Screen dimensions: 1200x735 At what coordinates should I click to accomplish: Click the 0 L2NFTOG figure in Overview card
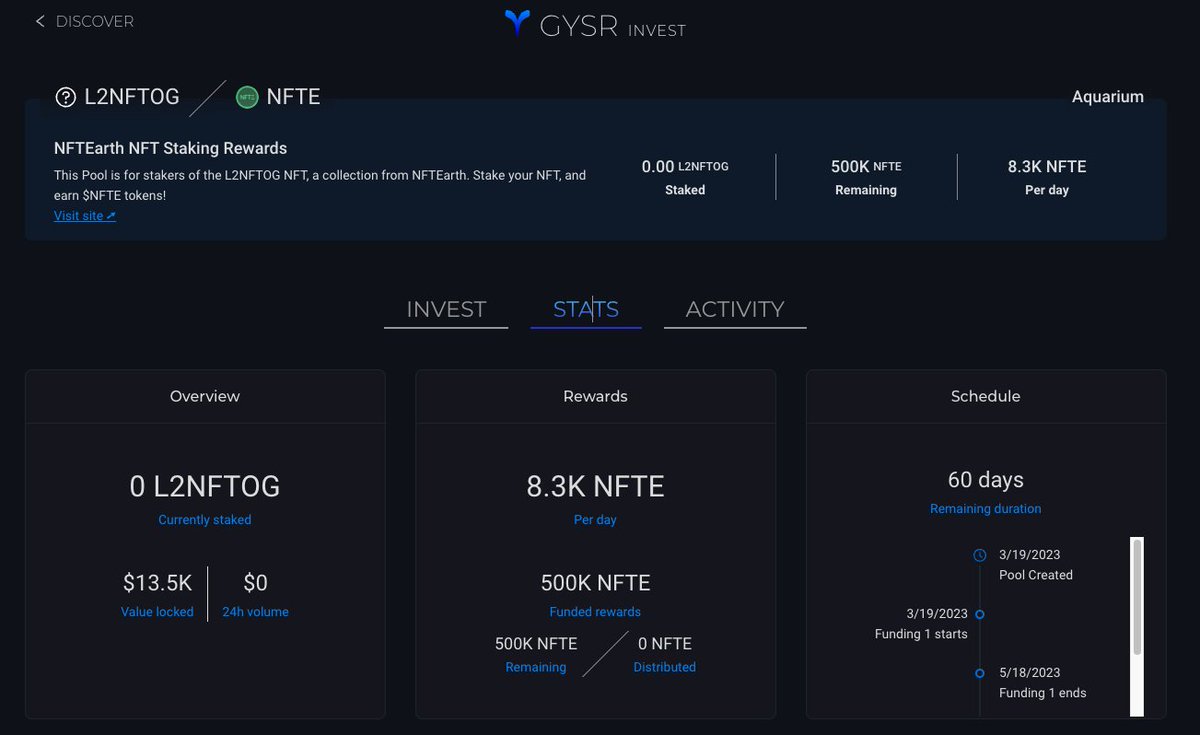pyautogui.click(x=205, y=487)
